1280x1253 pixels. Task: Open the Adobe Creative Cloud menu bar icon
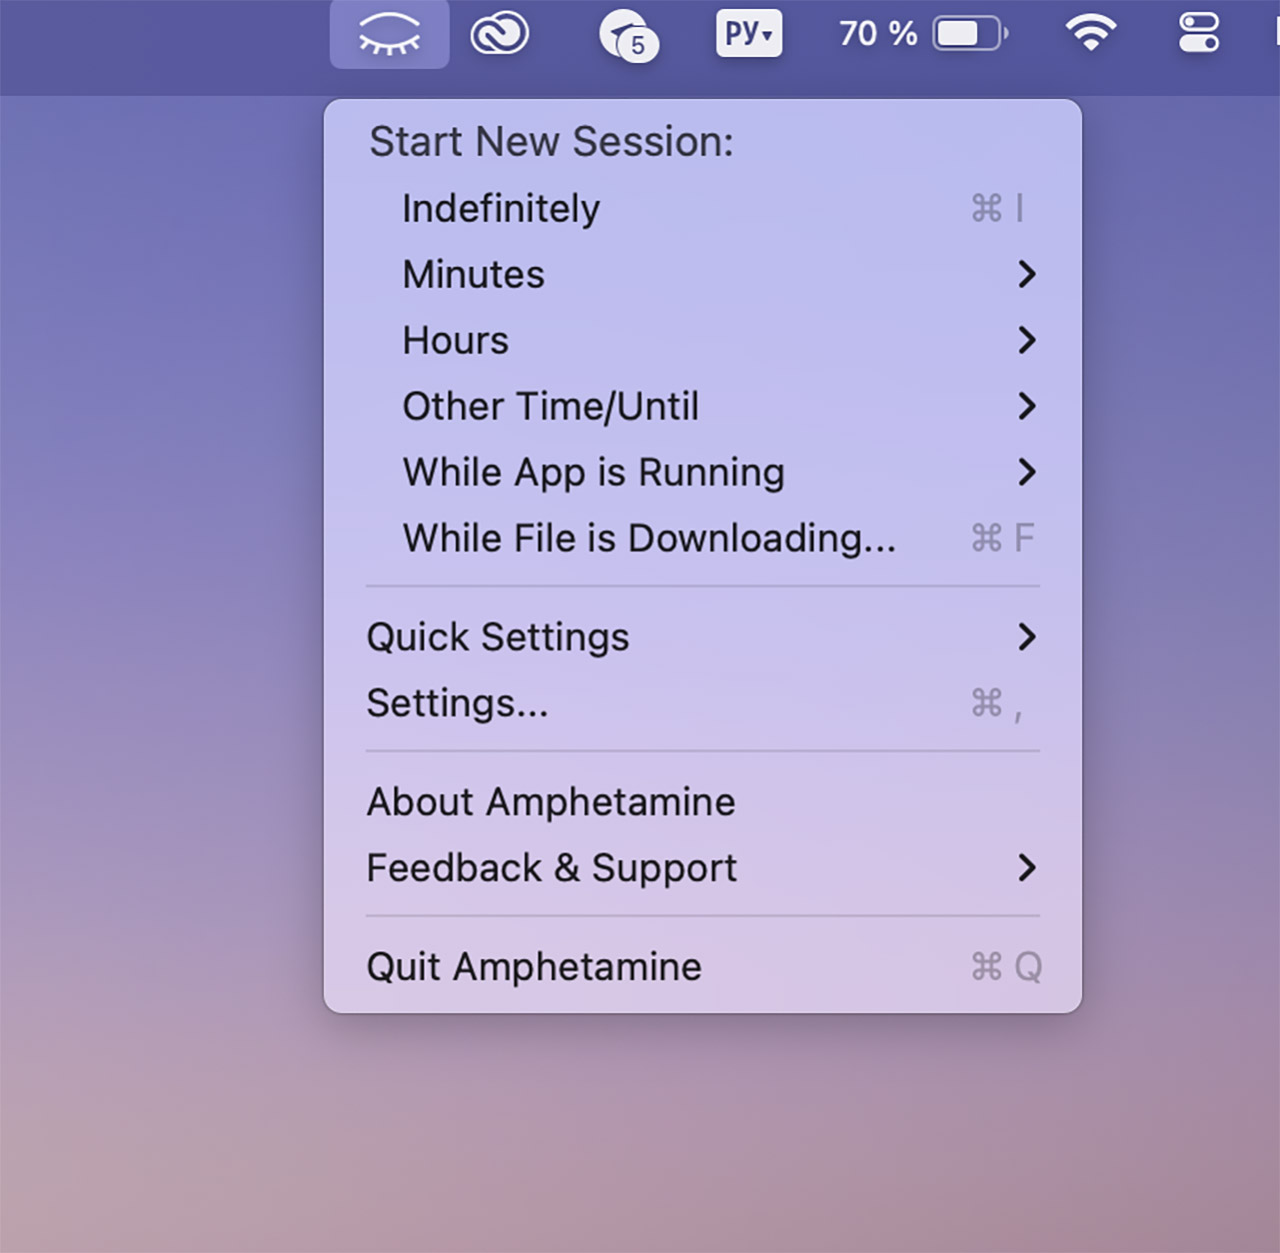(500, 35)
